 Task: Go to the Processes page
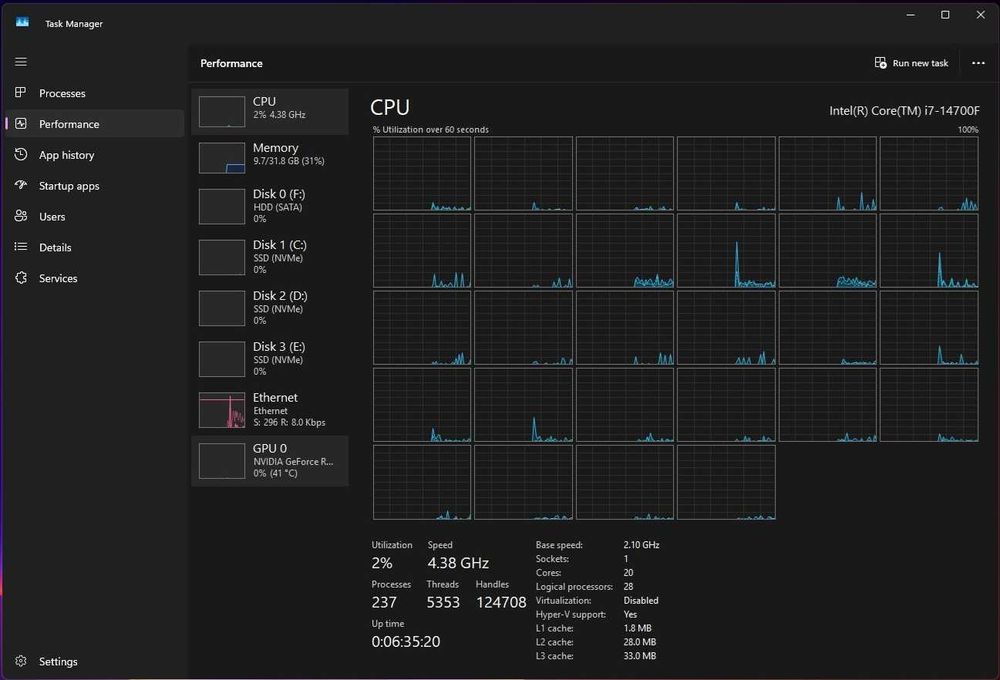click(94, 93)
